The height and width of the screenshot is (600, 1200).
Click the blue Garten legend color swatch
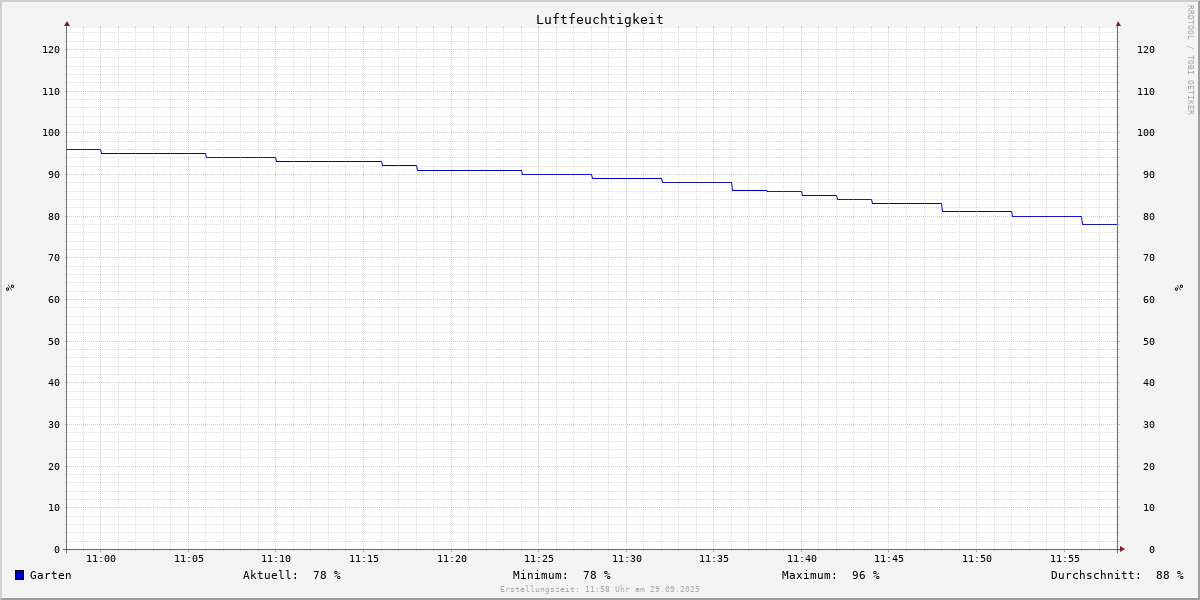pyautogui.click(x=19, y=575)
